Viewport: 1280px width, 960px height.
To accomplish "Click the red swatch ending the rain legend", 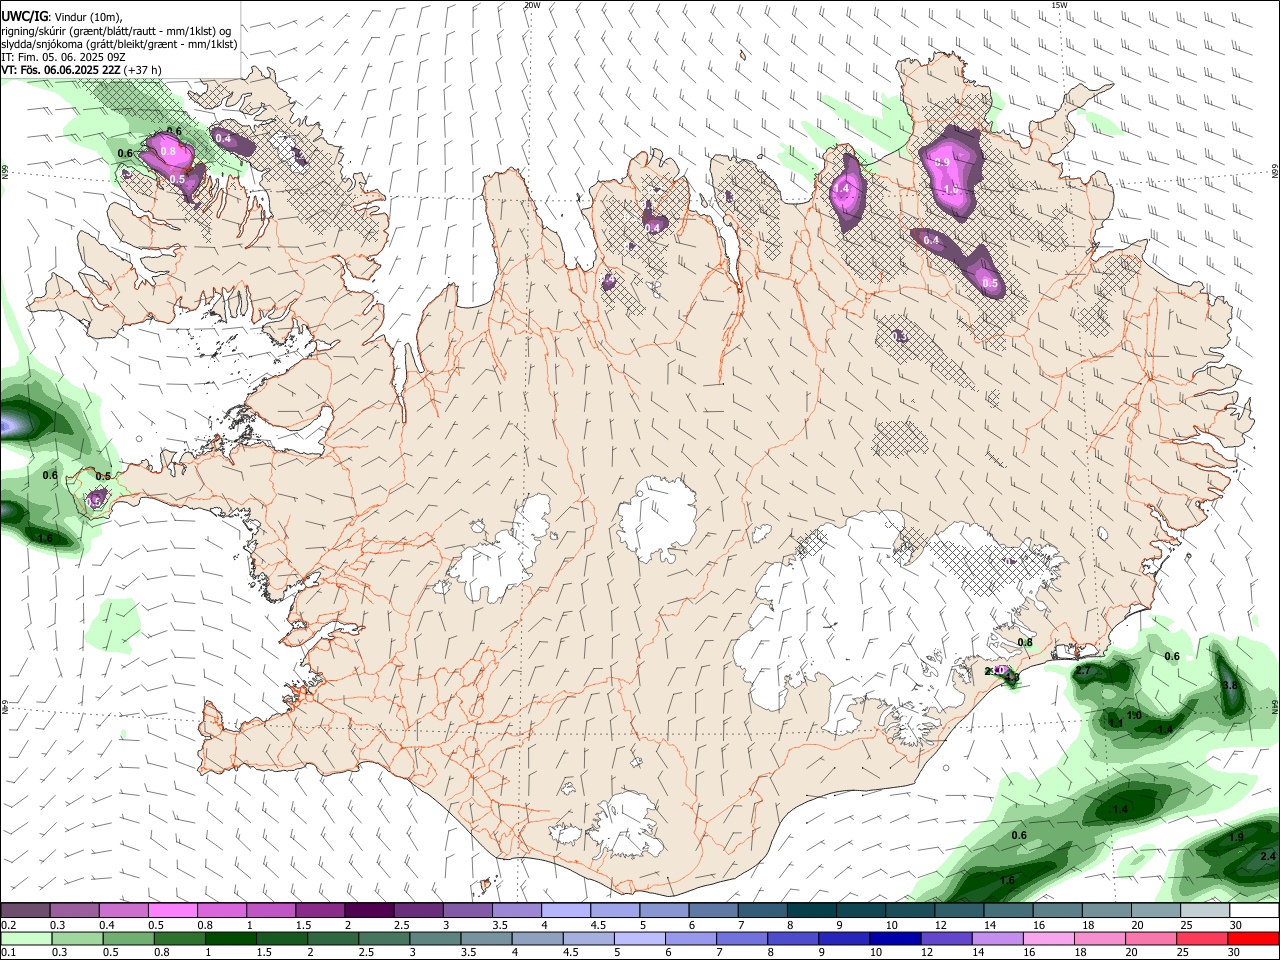I will coord(1254,939).
